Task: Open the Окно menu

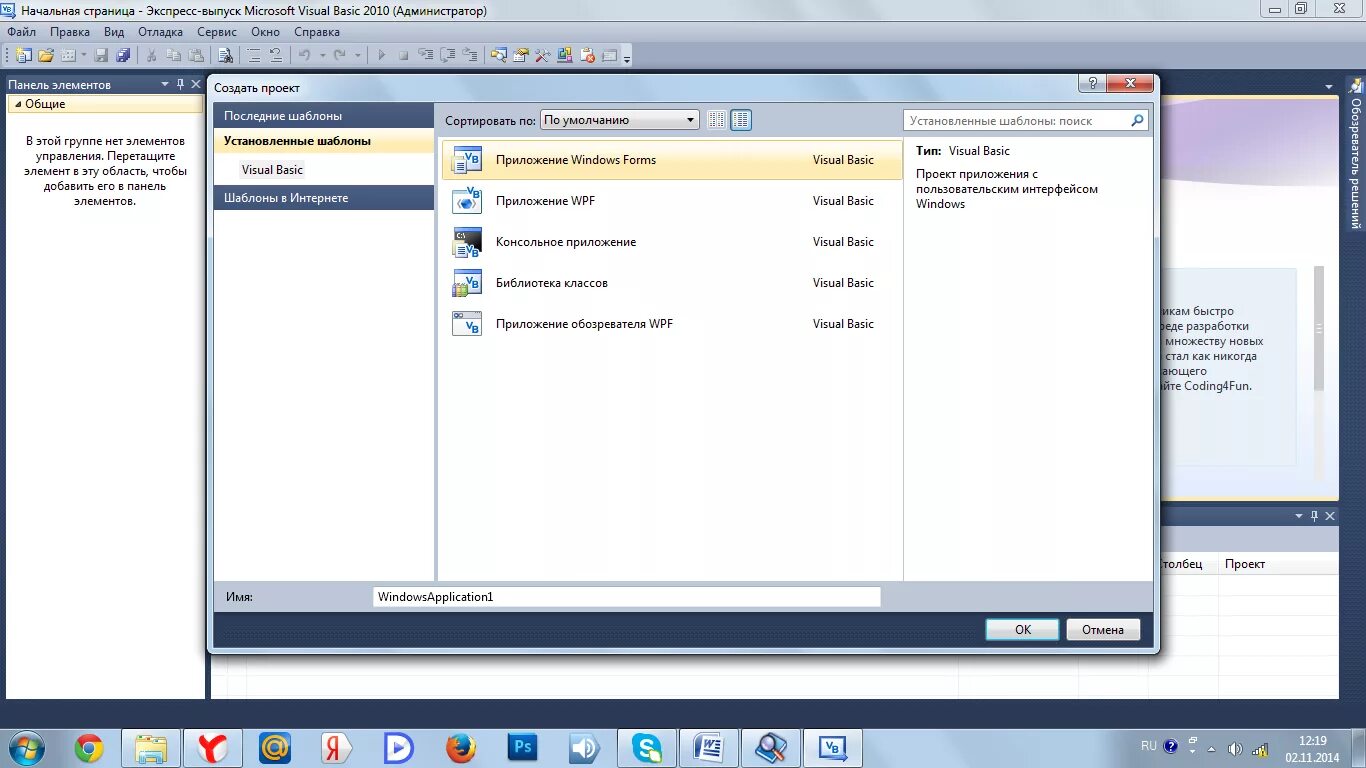Action: [x=265, y=32]
